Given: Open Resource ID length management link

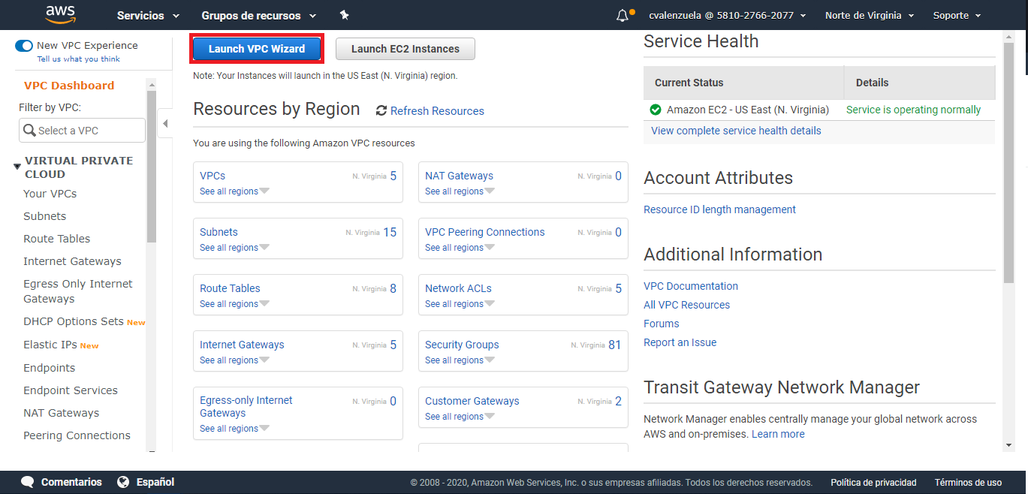Looking at the screenshot, I should pos(719,209).
